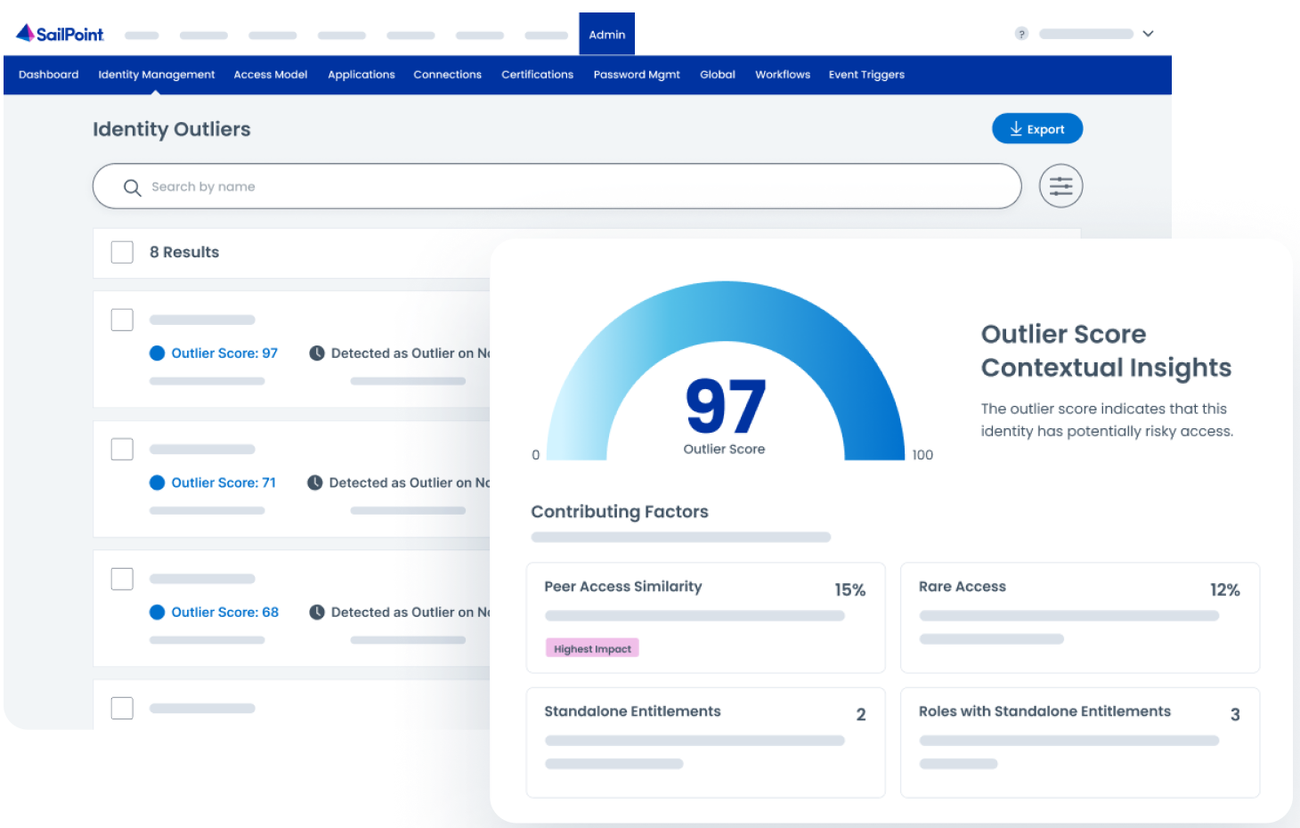Viewport: 1300px width, 828px height.
Task: Check the box for the Outlier Score: 97 identity
Action: click(x=122, y=320)
